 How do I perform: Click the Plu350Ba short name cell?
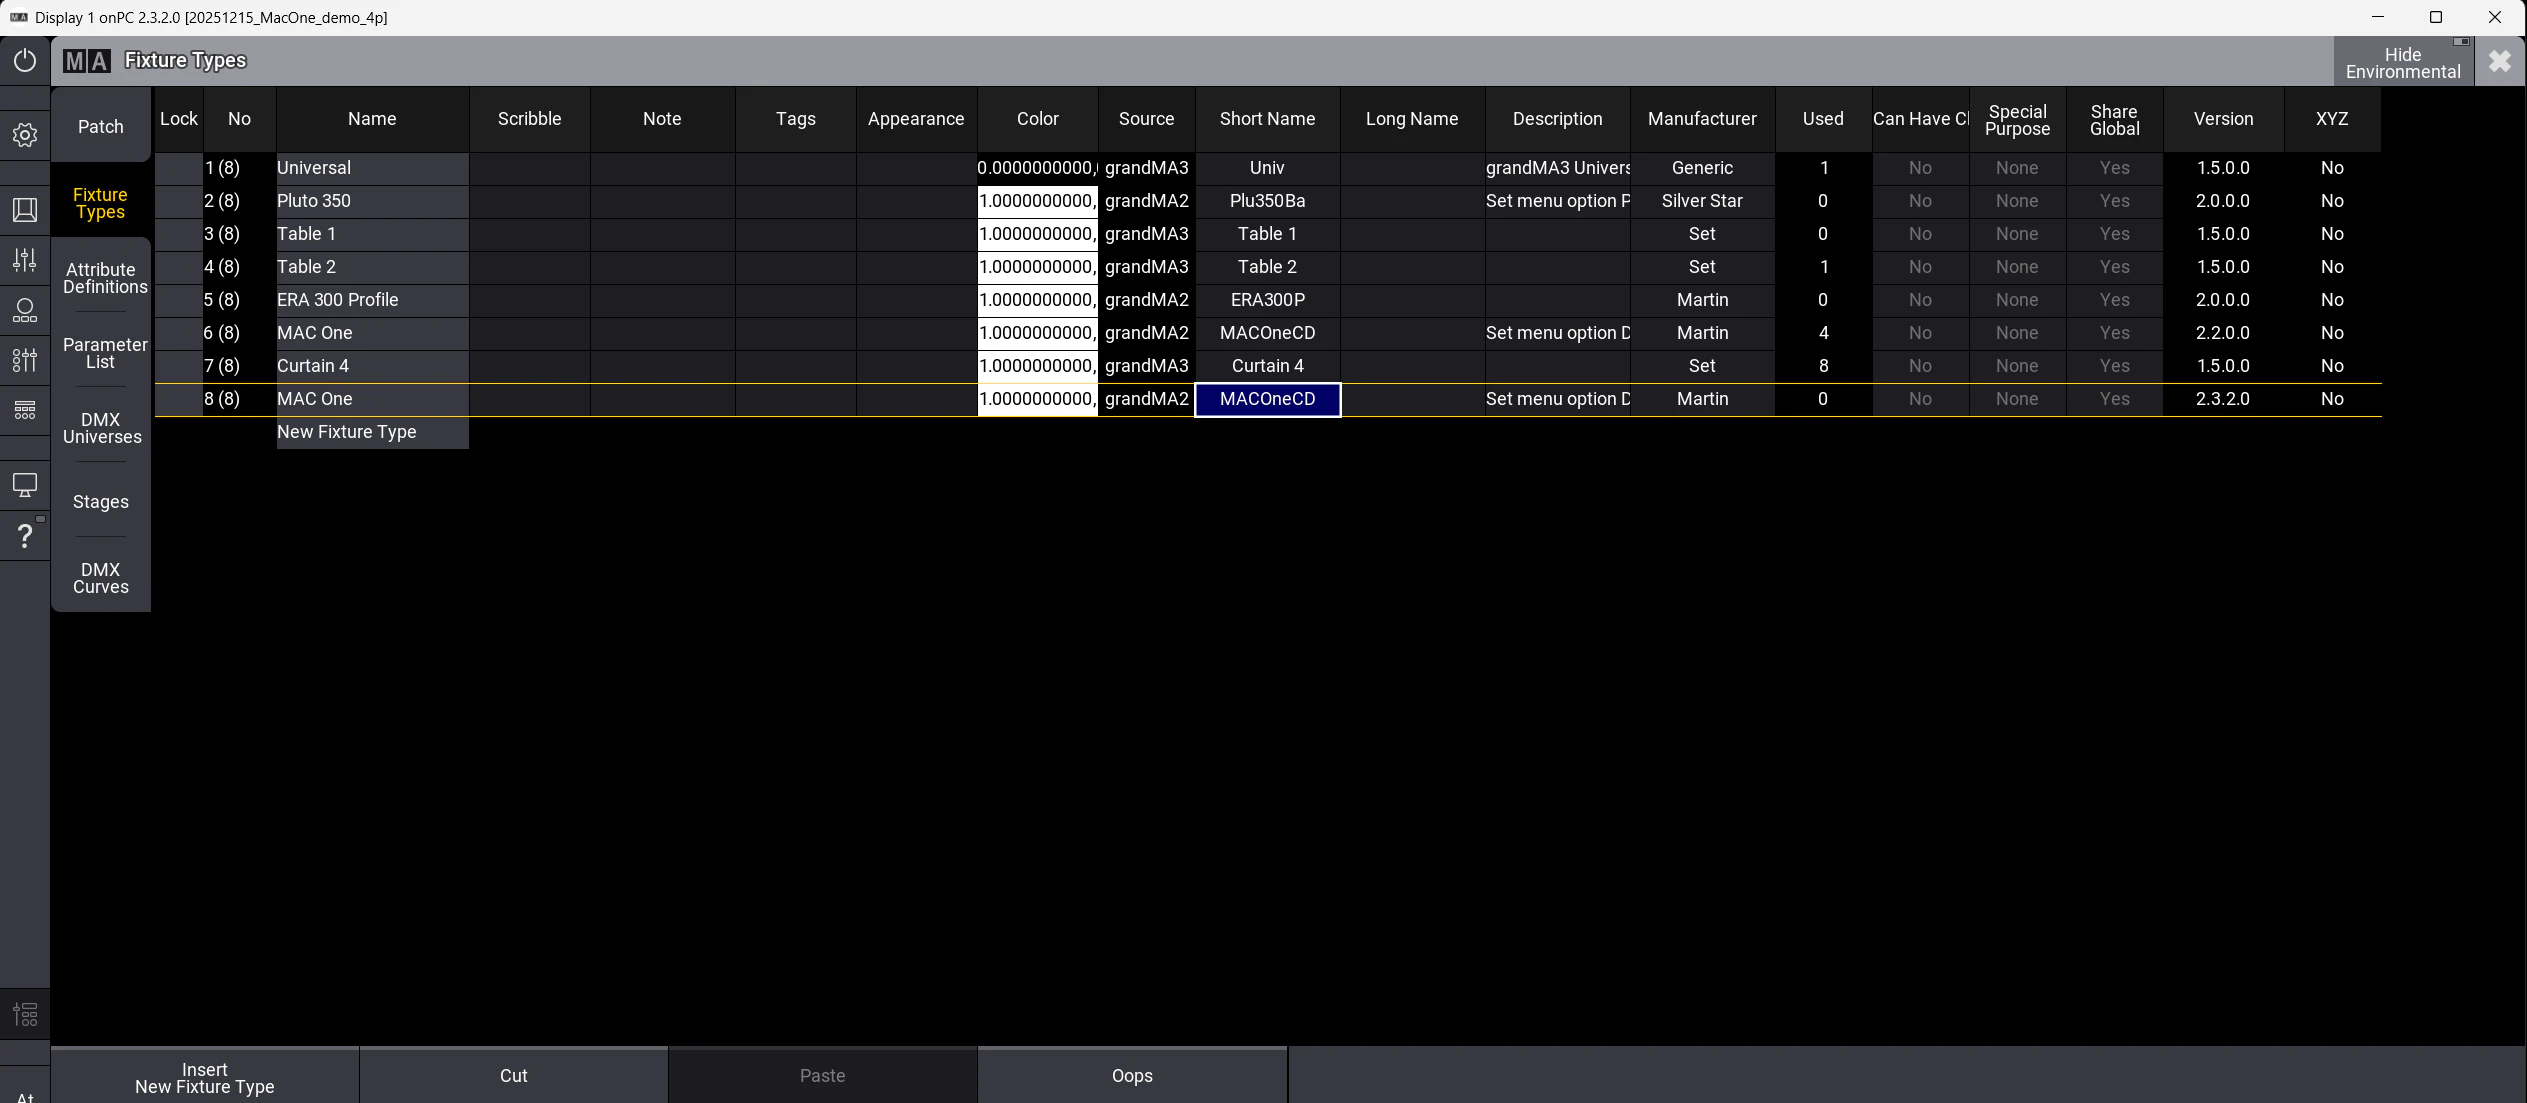point(1267,201)
